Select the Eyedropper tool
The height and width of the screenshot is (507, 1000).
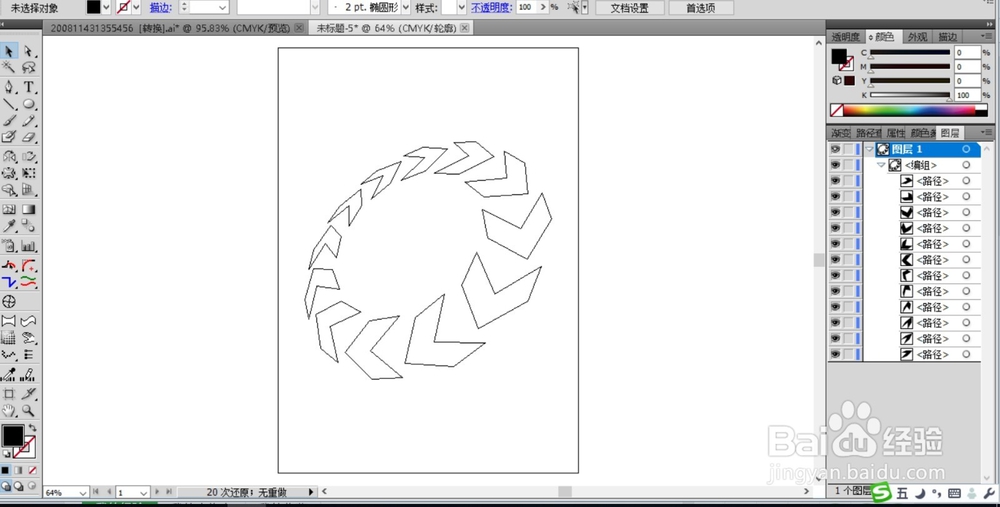[9, 226]
